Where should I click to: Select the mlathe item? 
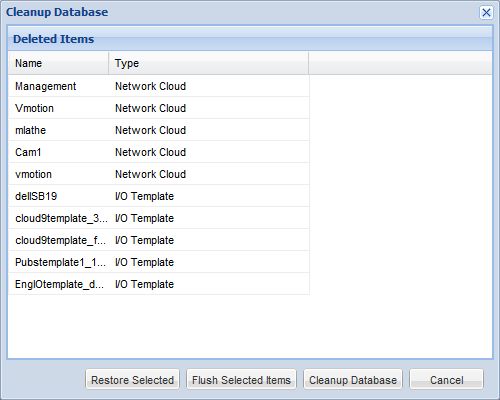159,130
